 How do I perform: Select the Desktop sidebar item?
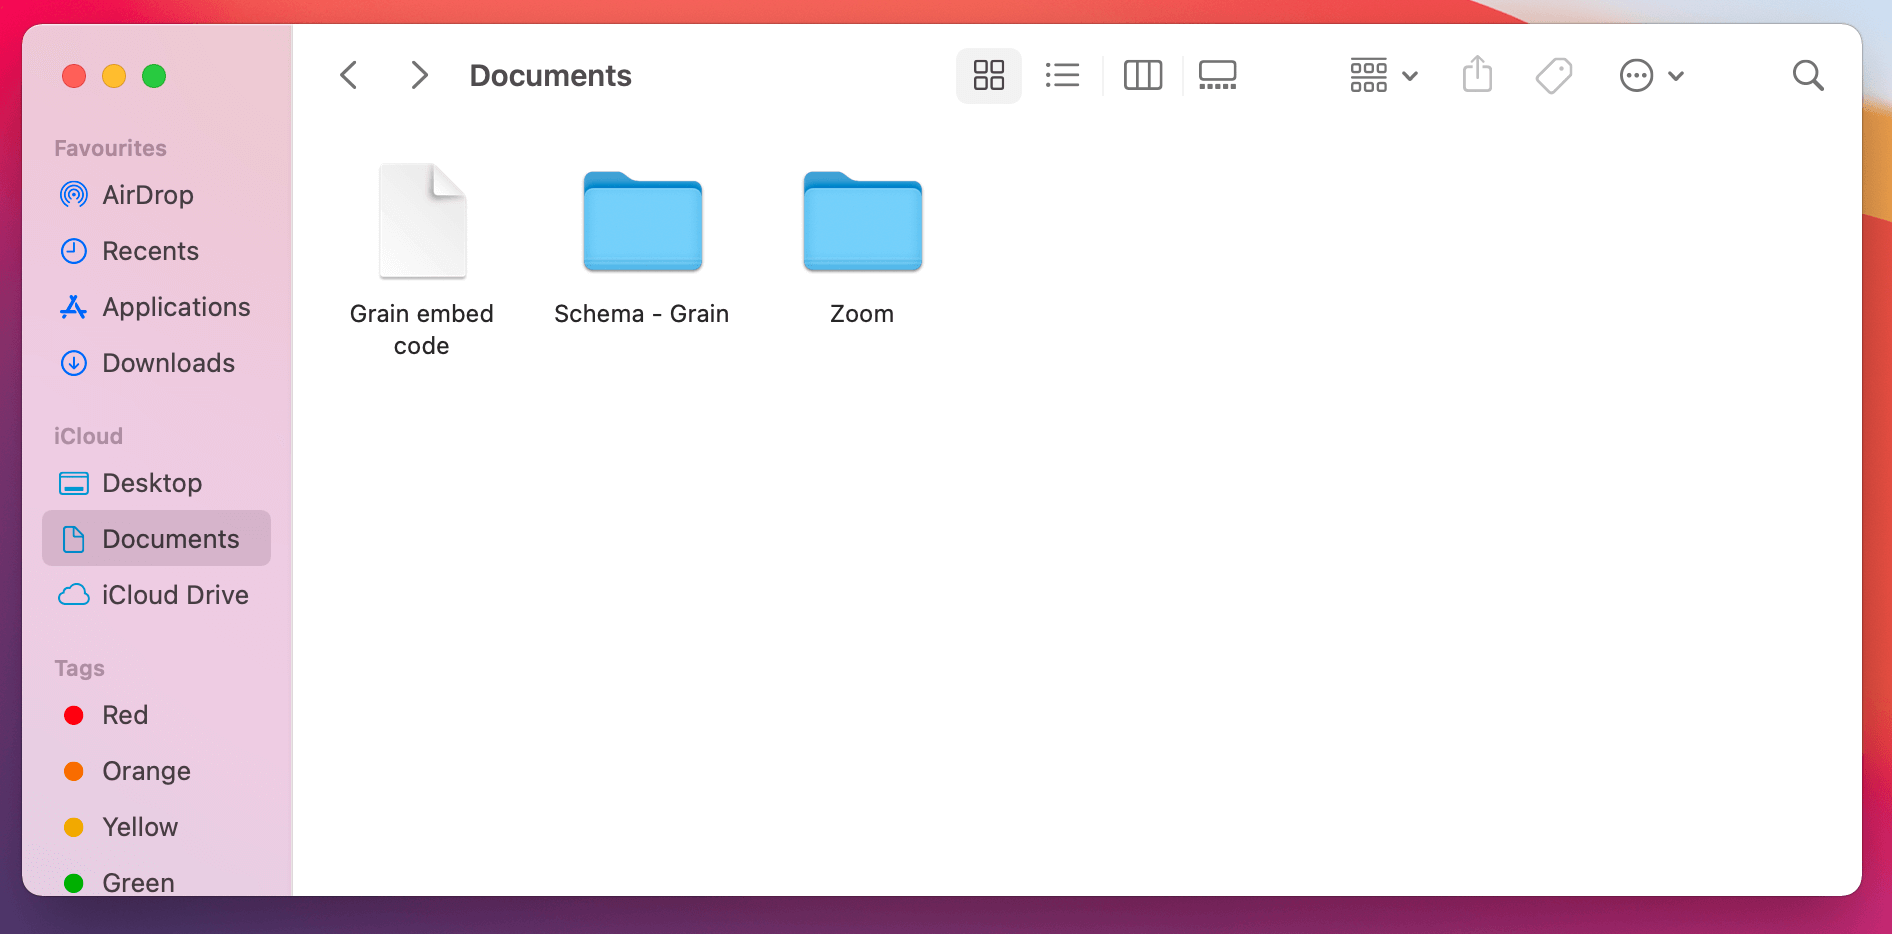[150, 483]
